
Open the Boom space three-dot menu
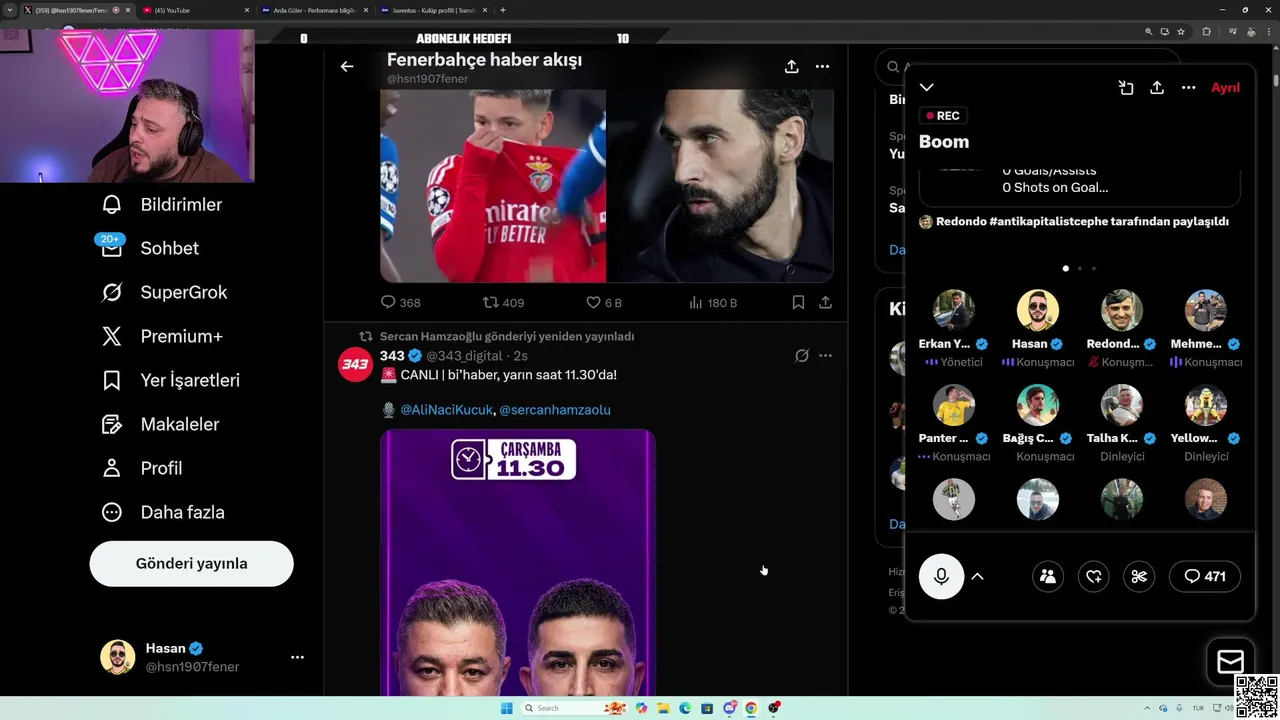click(1188, 88)
